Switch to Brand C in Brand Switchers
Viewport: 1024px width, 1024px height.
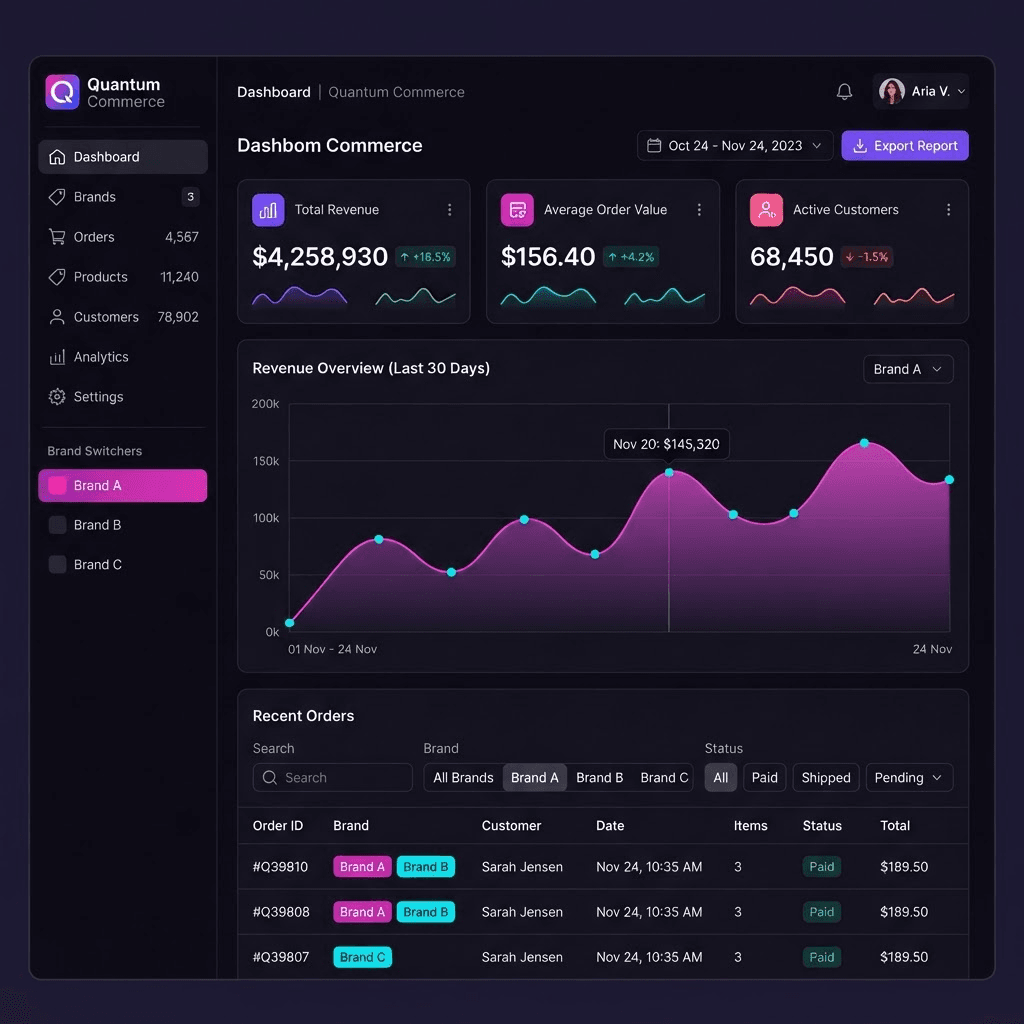(123, 564)
